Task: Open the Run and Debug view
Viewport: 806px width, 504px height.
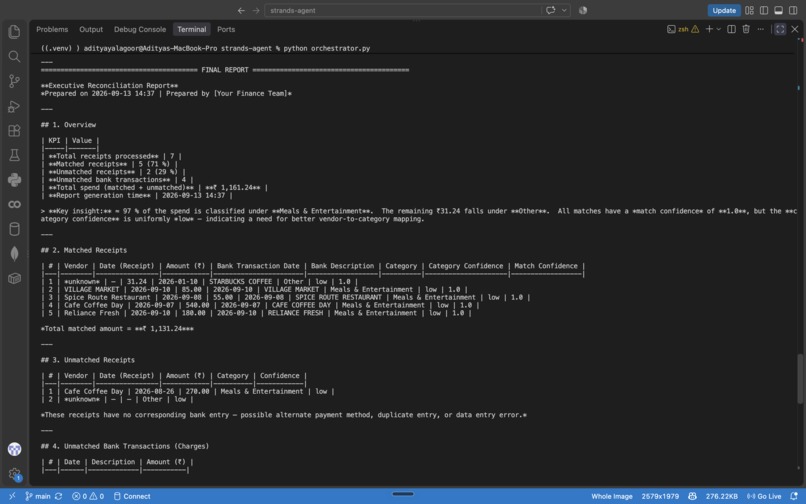Action: pyautogui.click(x=14, y=106)
